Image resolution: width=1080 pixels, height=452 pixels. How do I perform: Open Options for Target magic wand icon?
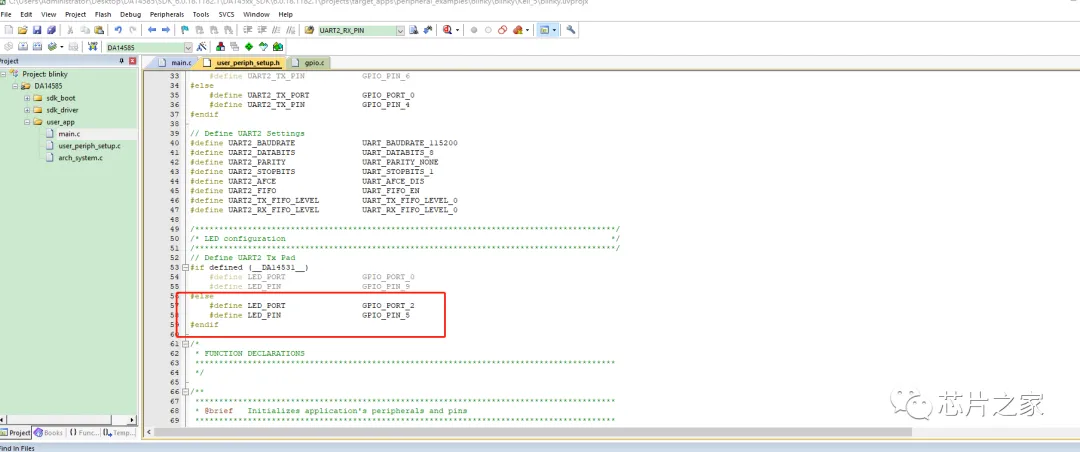(x=203, y=47)
